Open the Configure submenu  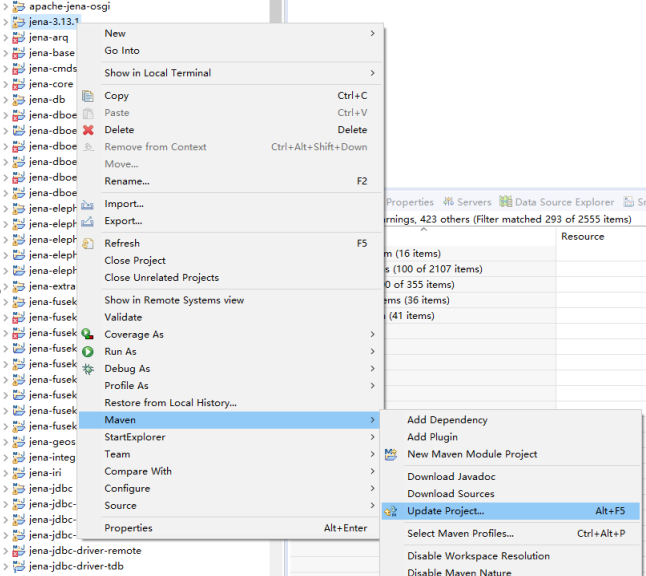point(230,489)
